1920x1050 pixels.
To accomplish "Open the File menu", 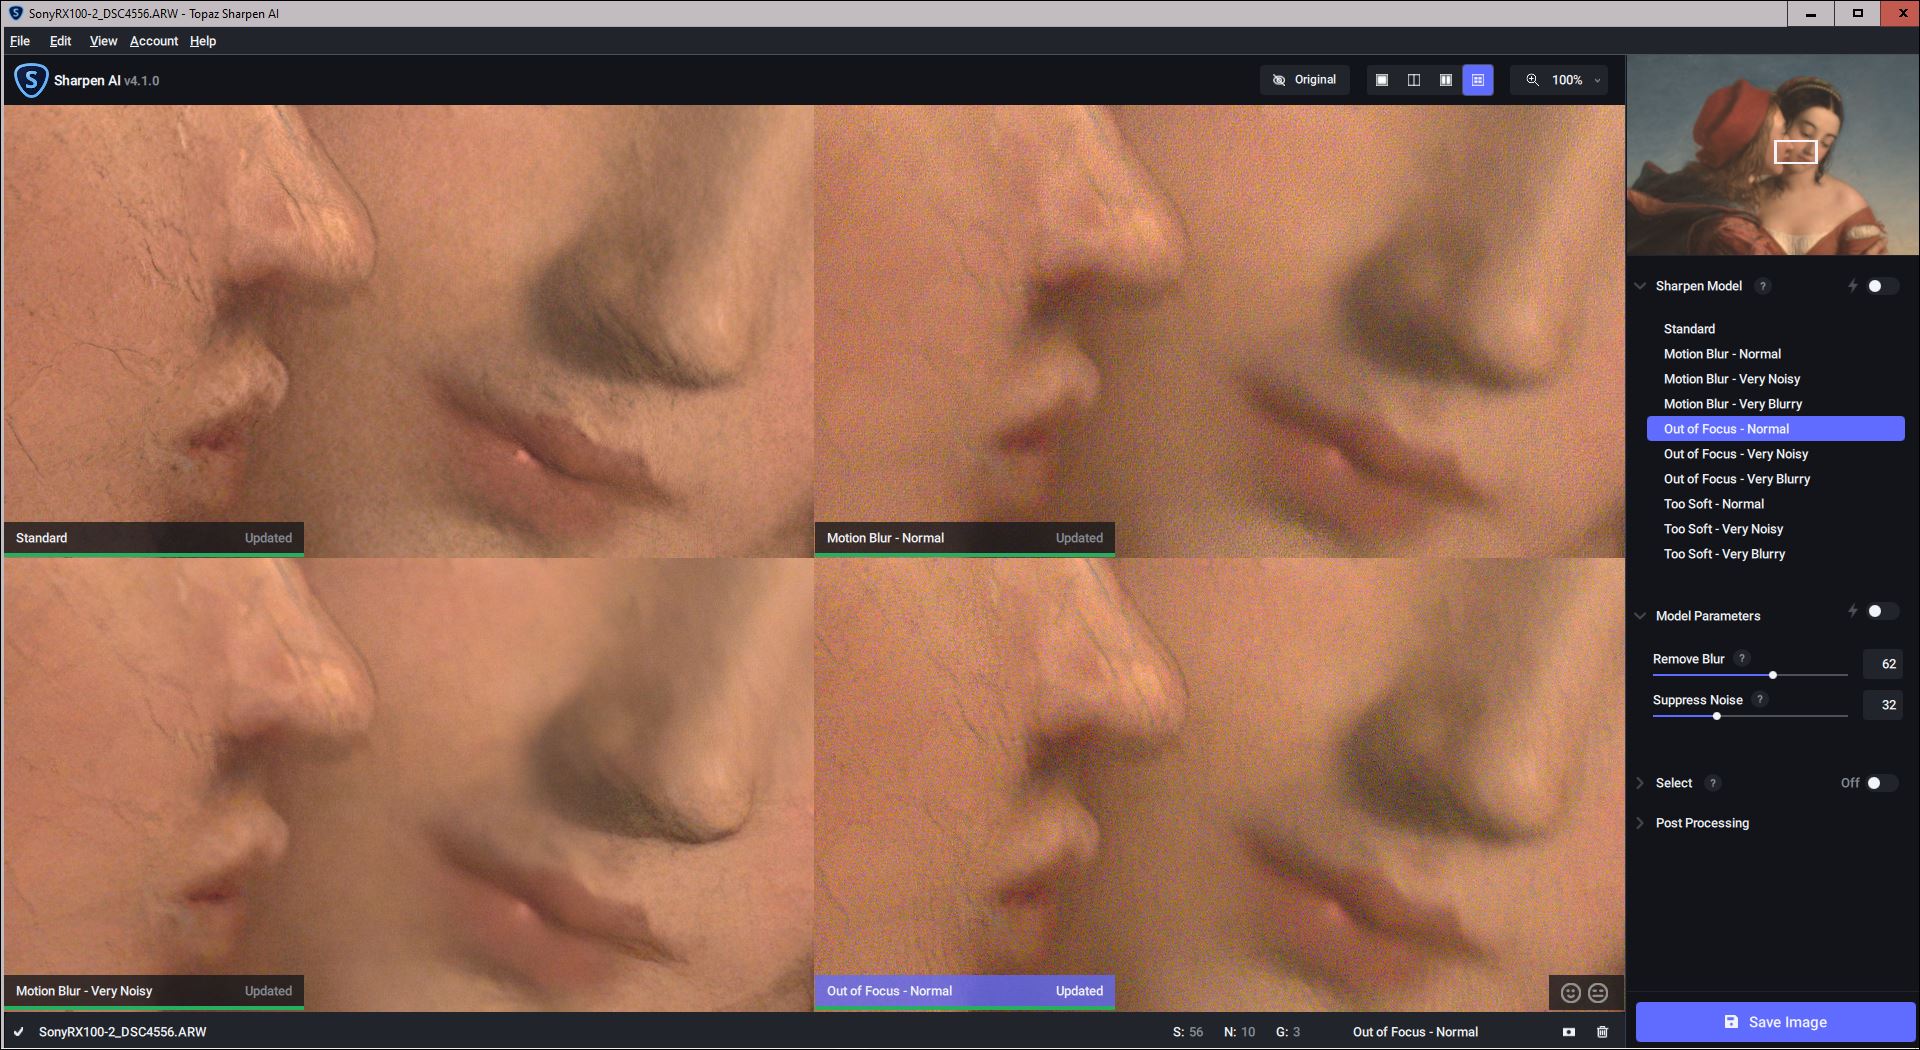I will (20, 41).
